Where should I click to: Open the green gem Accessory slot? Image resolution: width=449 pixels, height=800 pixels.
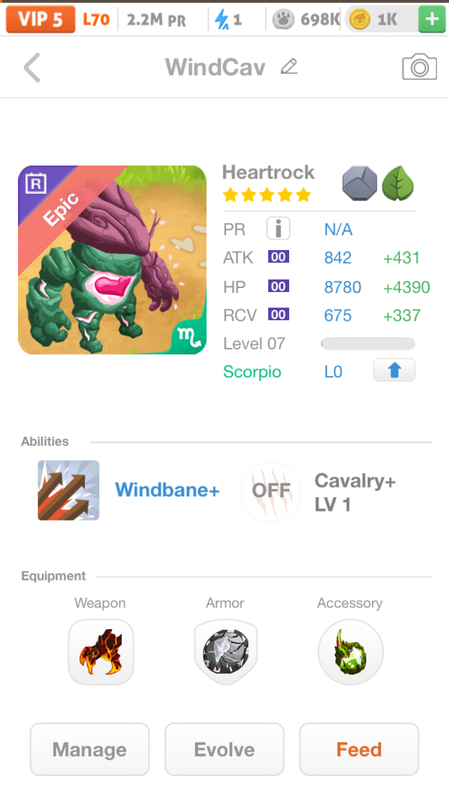pyautogui.click(x=350, y=652)
